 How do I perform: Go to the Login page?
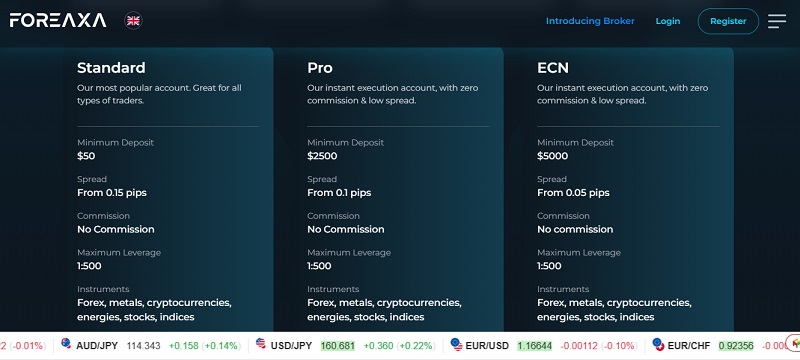667,21
